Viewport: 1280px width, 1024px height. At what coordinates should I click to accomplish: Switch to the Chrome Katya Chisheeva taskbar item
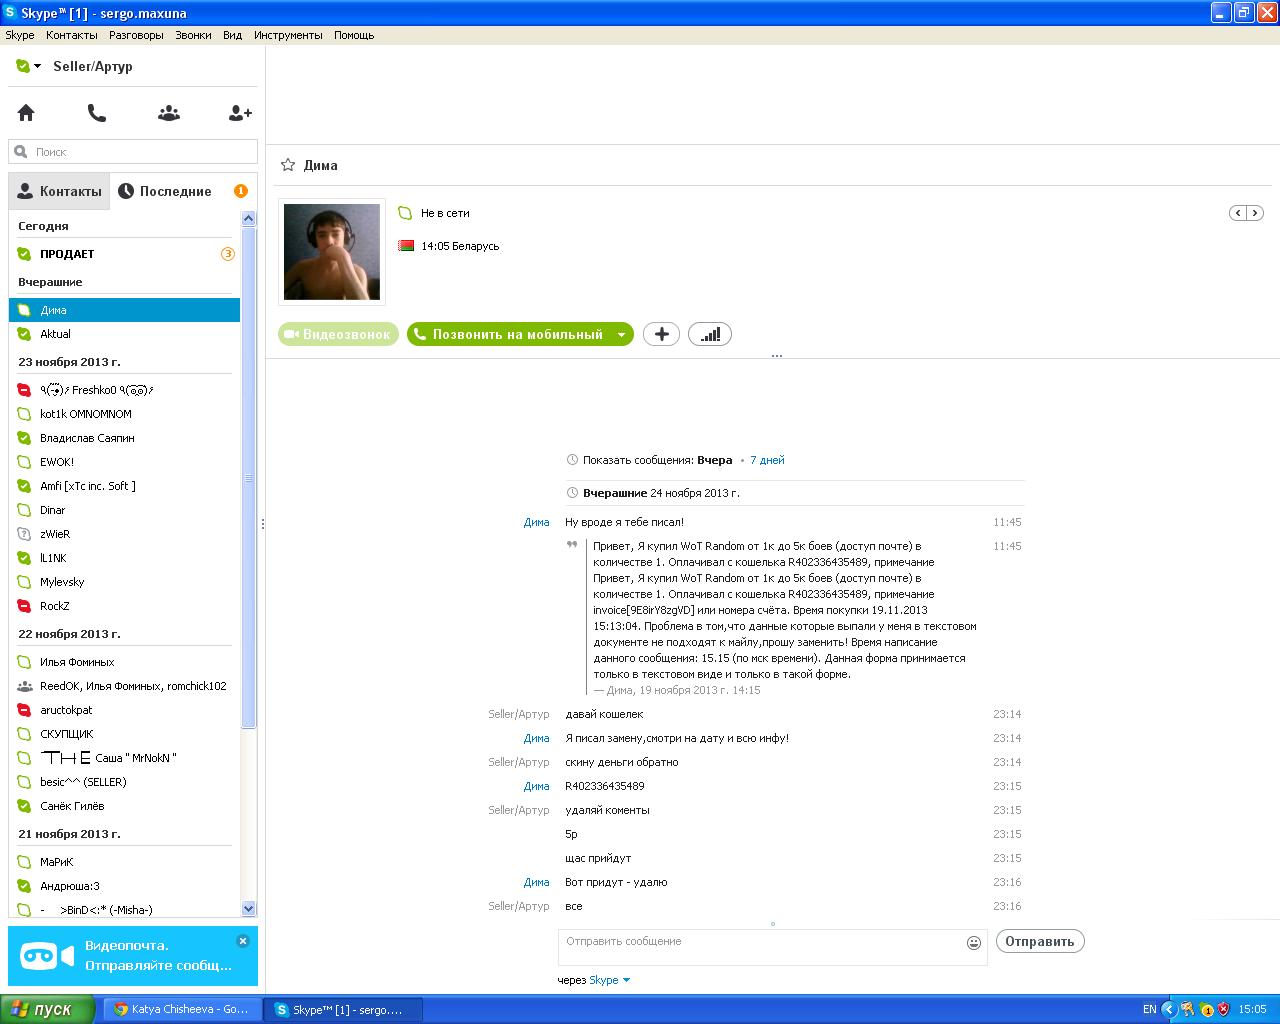pos(182,1009)
